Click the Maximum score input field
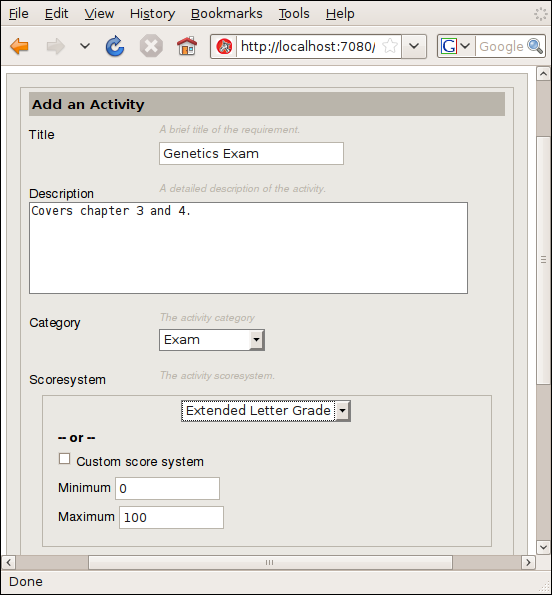 [x=171, y=517]
